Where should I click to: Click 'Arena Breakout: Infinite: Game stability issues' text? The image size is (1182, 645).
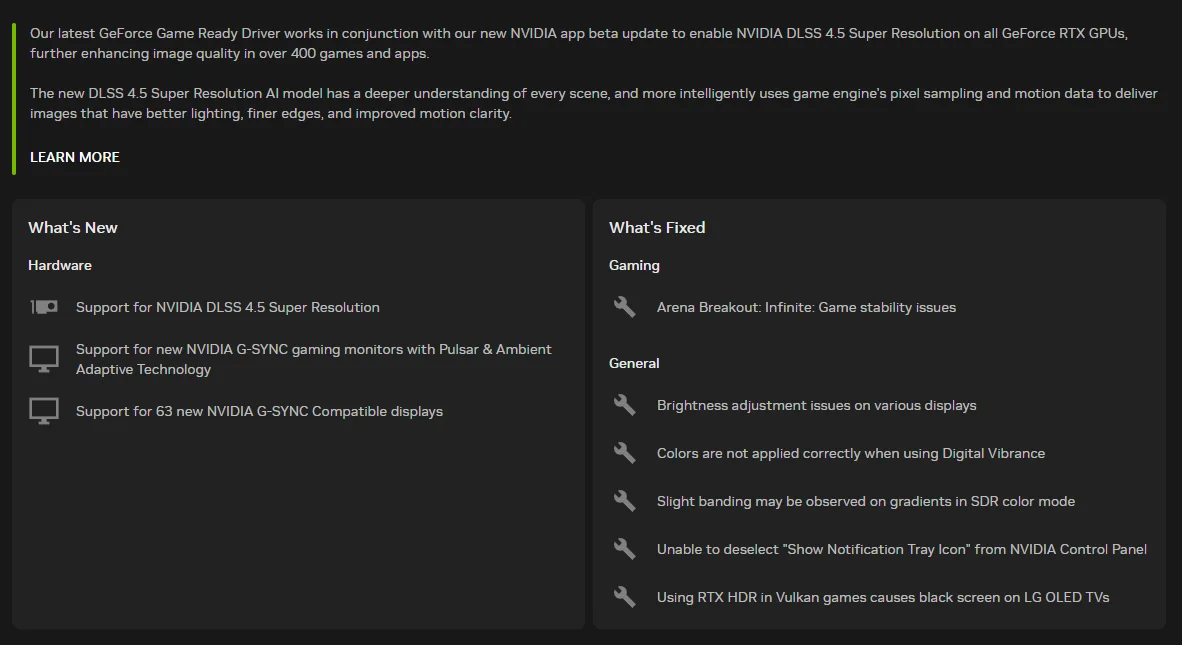click(806, 307)
